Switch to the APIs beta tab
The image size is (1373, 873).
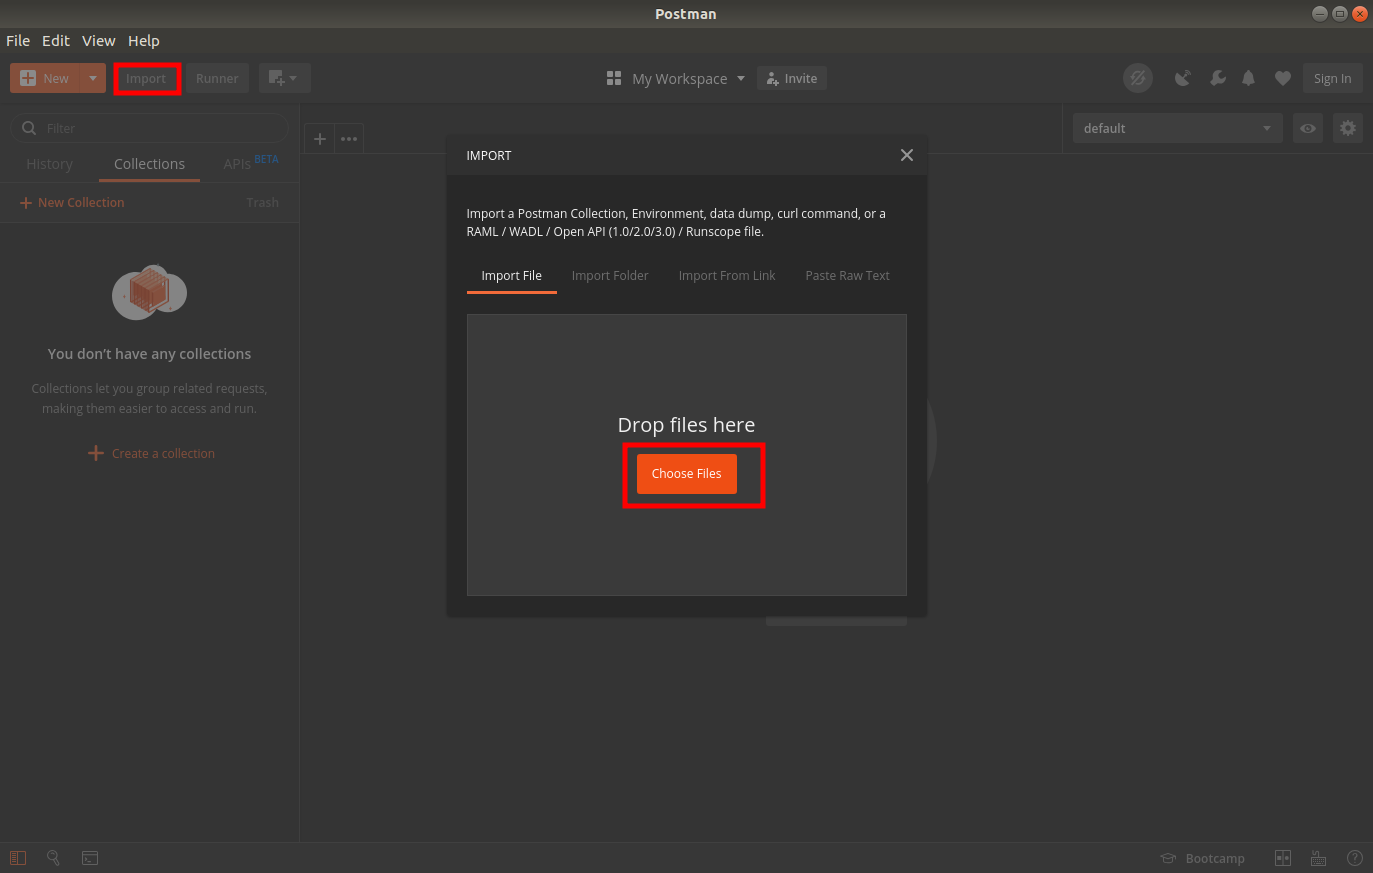click(251, 164)
